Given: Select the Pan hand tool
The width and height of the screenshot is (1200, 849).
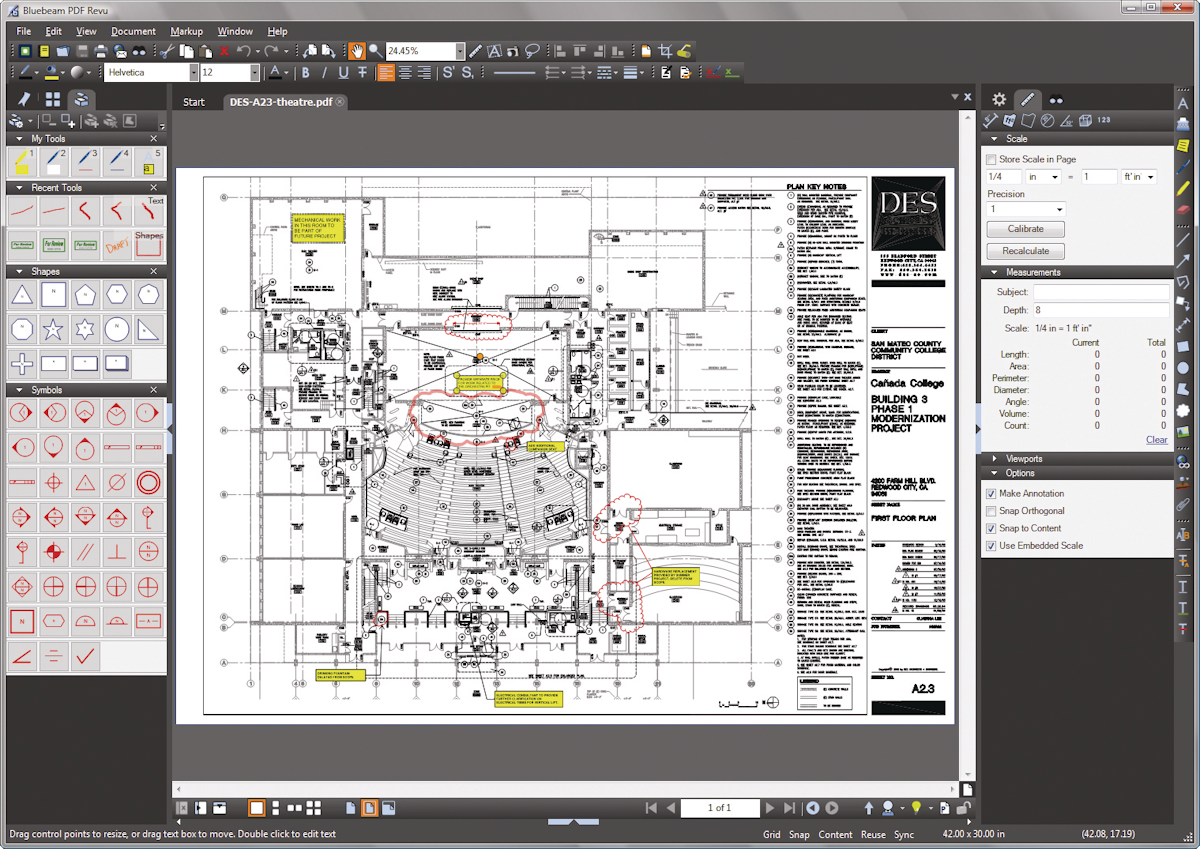Looking at the screenshot, I should tap(356, 50).
